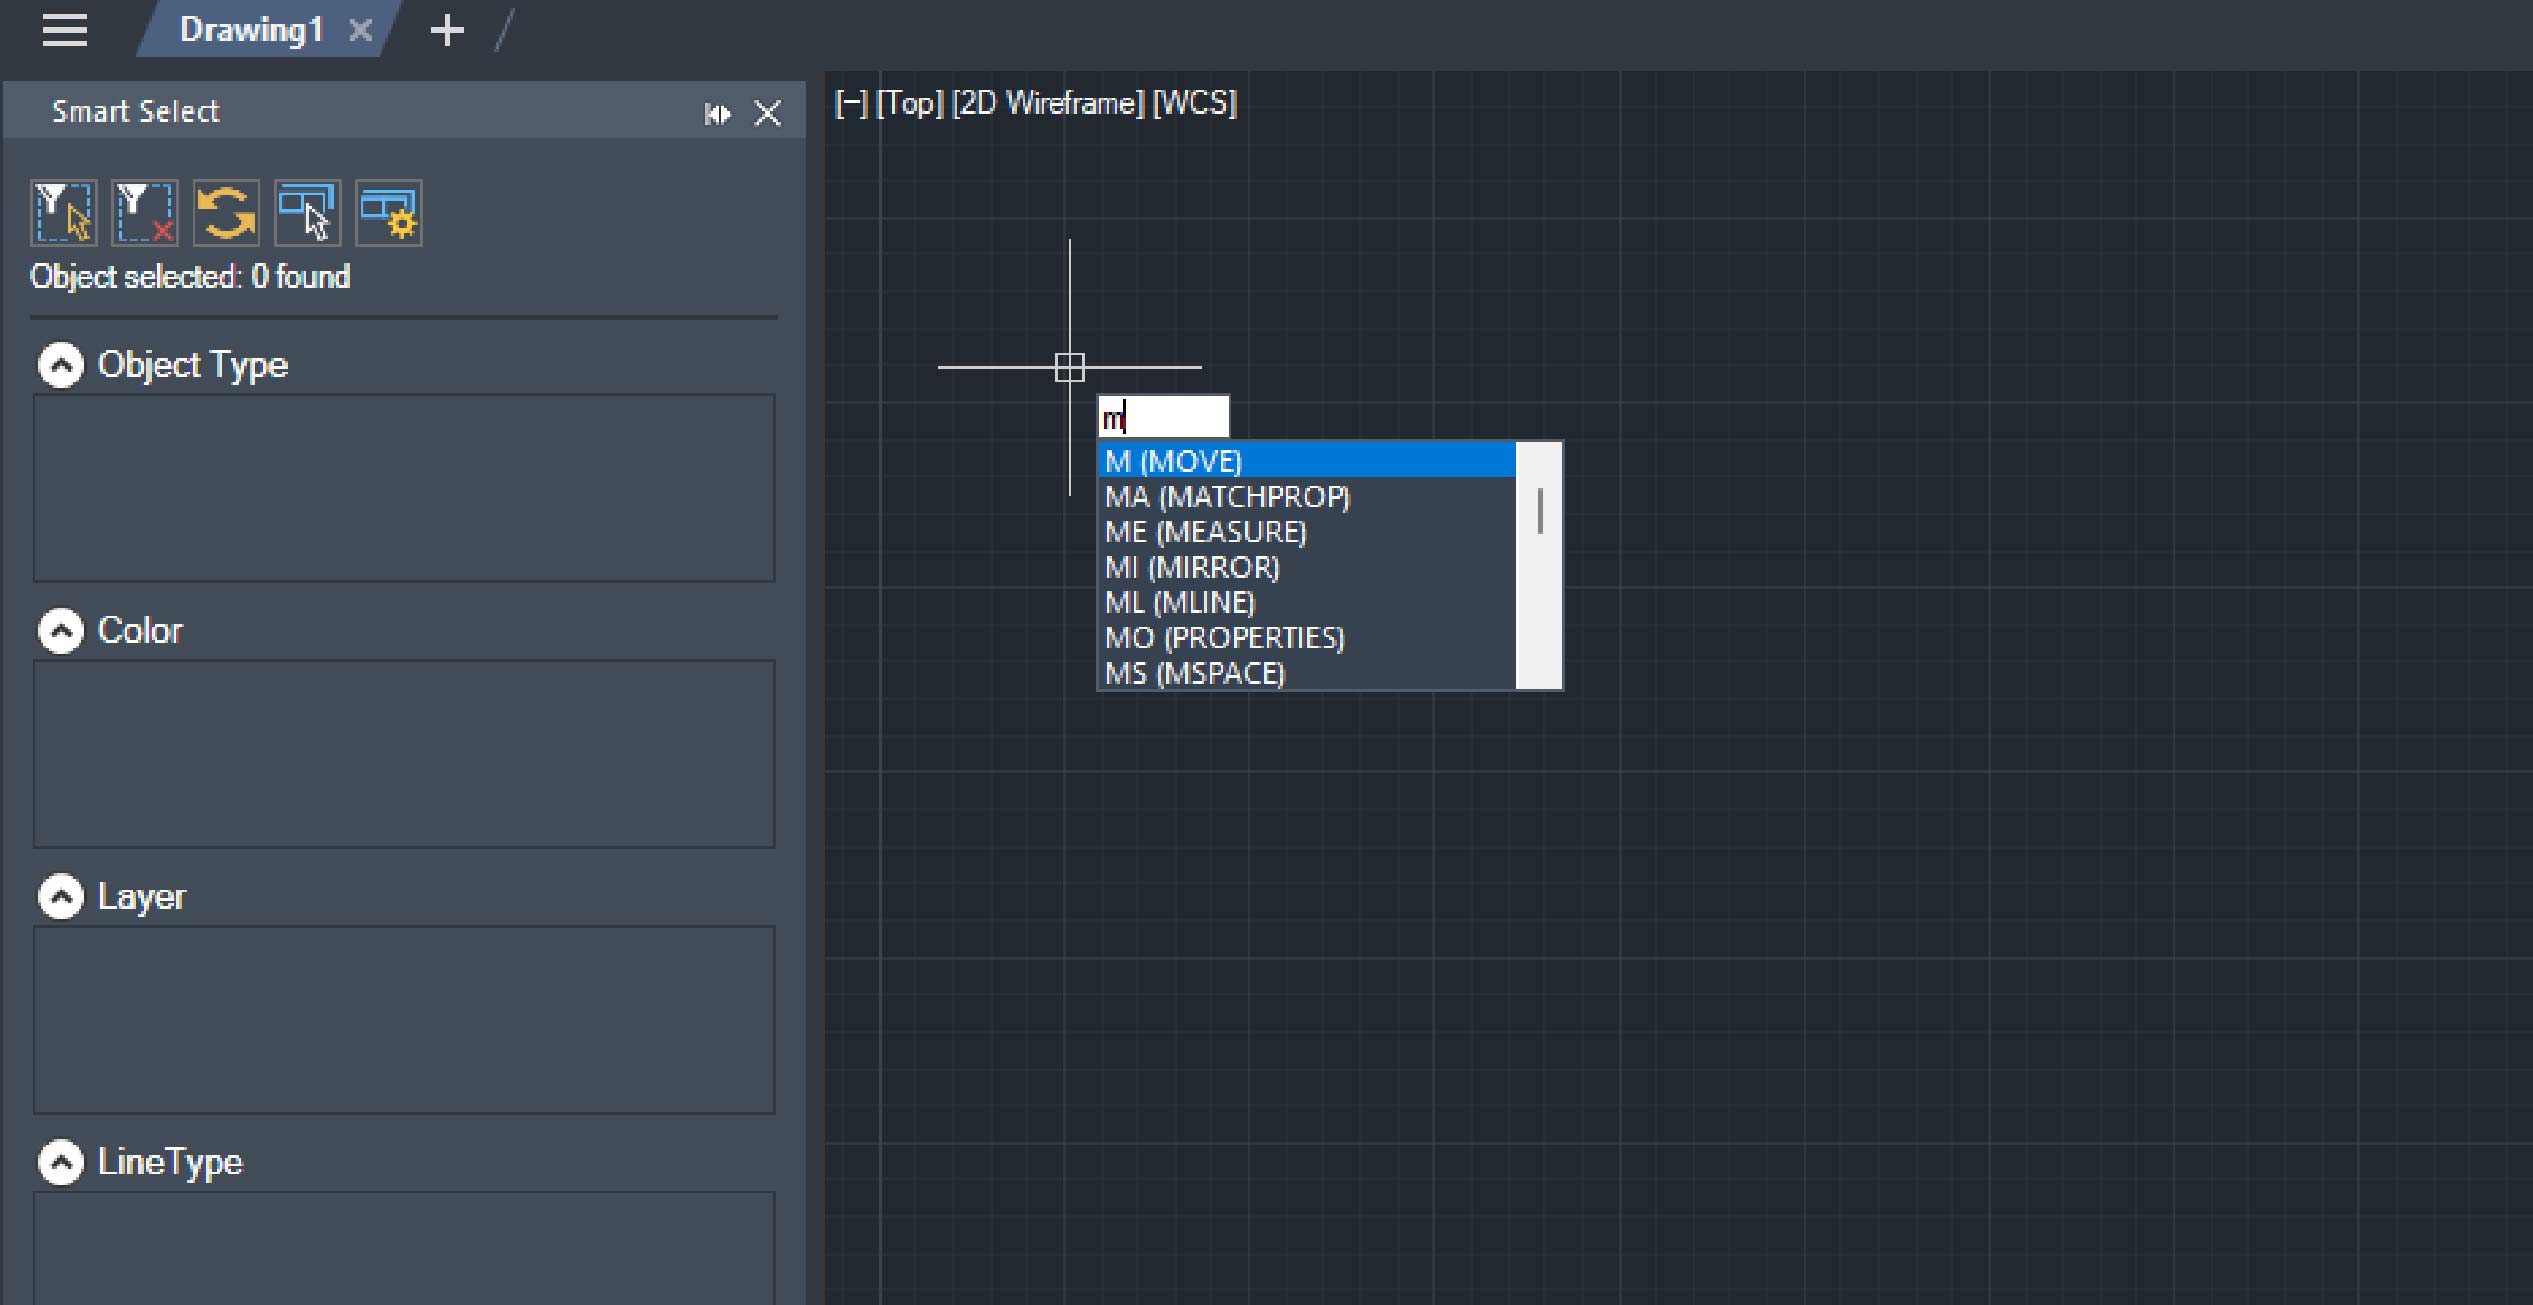Click the command input field with 'm'
2533x1305 pixels.
point(1163,417)
